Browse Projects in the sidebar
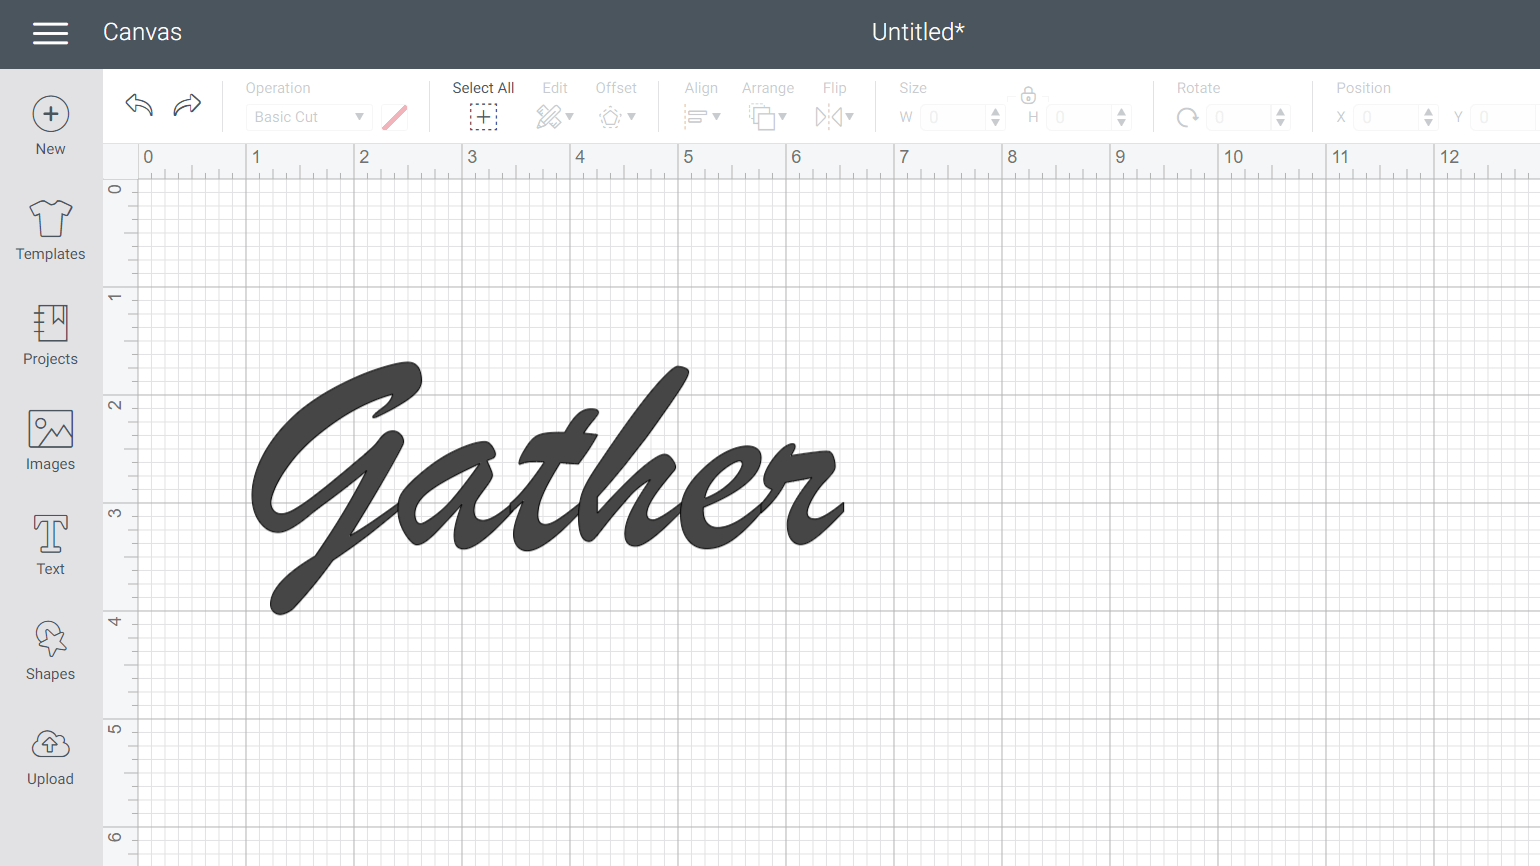Screen dimensions: 1540x866 tap(50, 337)
